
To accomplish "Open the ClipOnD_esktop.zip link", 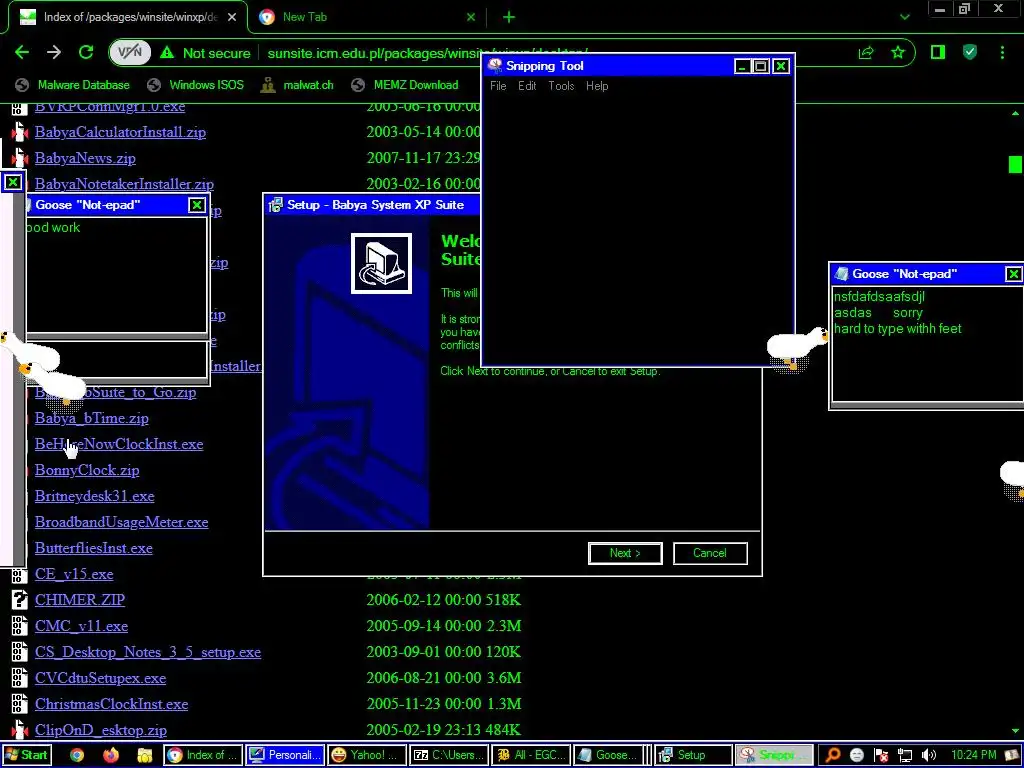I will point(101,731).
